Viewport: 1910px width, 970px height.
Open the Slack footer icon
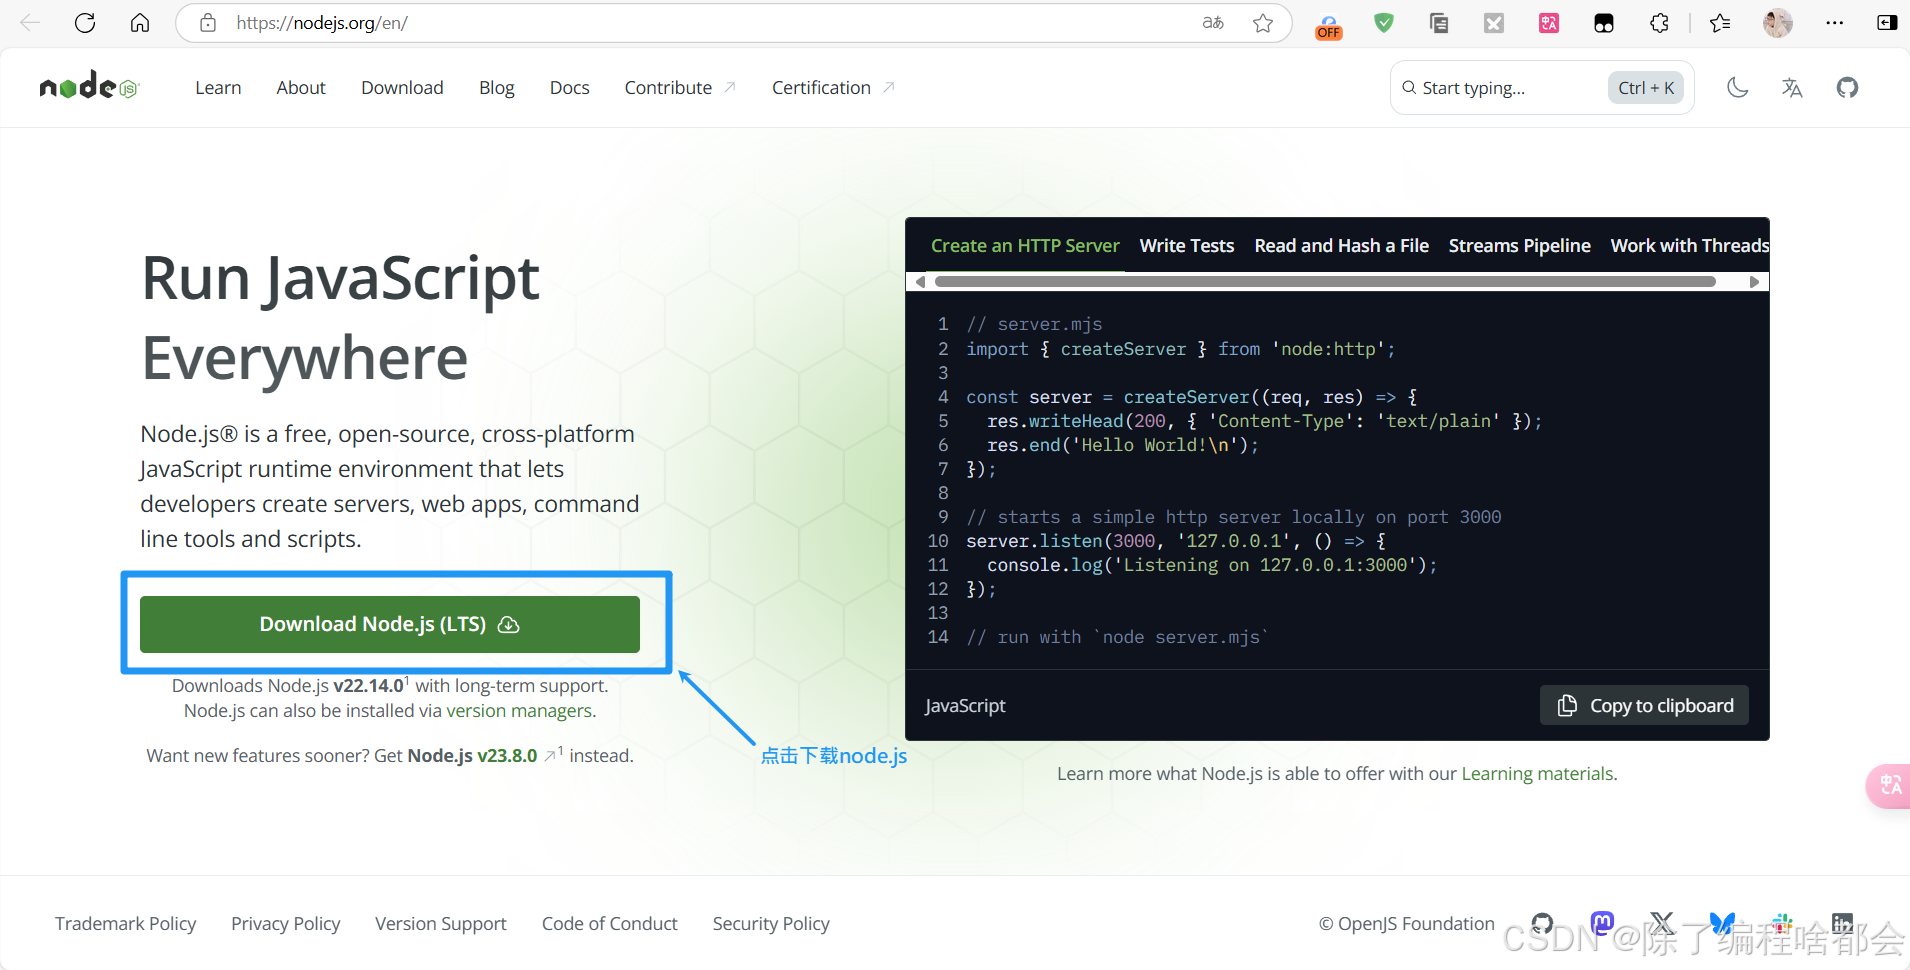coord(1782,924)
